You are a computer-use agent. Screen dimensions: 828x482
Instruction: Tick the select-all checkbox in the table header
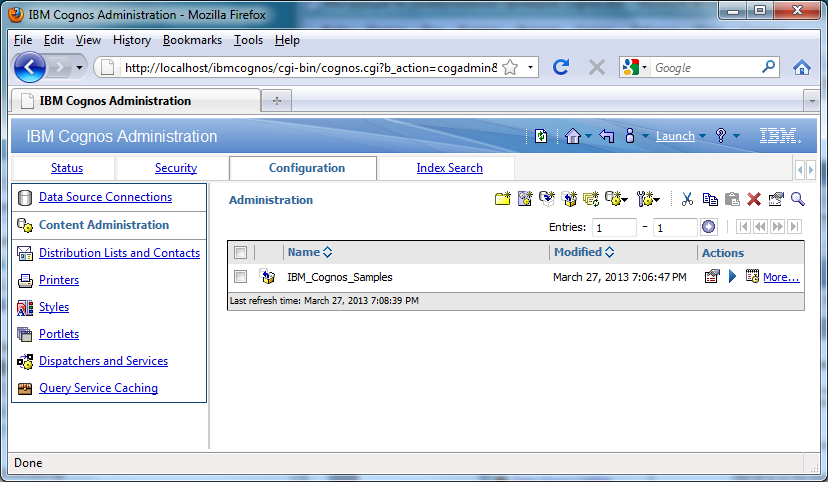(x=240, y=252)
